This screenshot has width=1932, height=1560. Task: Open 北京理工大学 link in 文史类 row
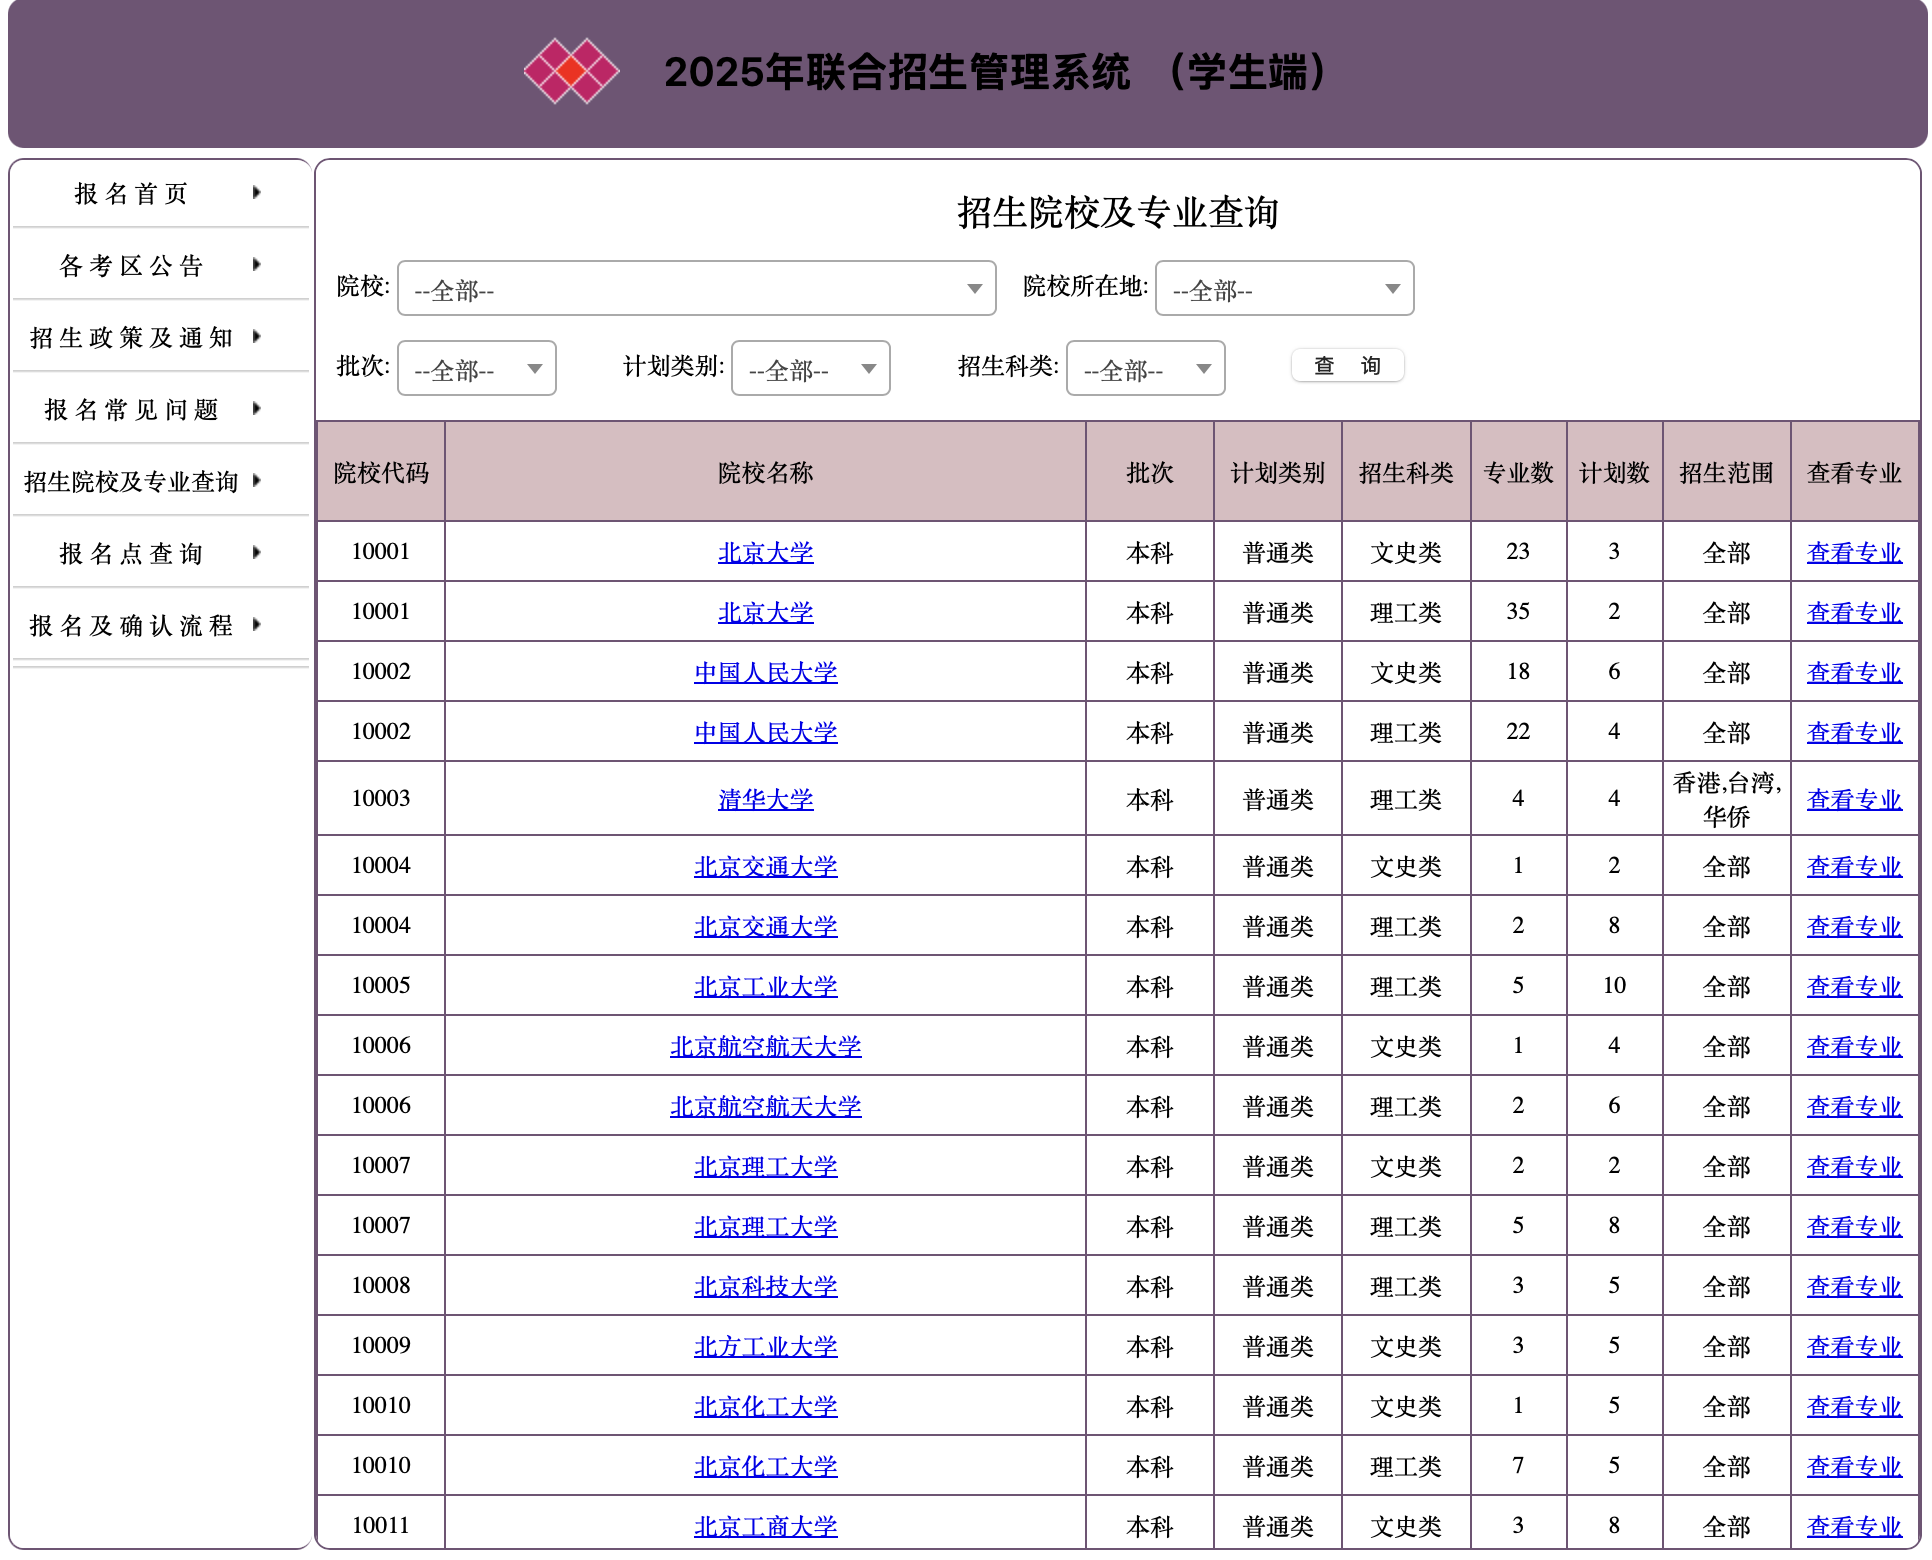click(x=766, y=1166)
